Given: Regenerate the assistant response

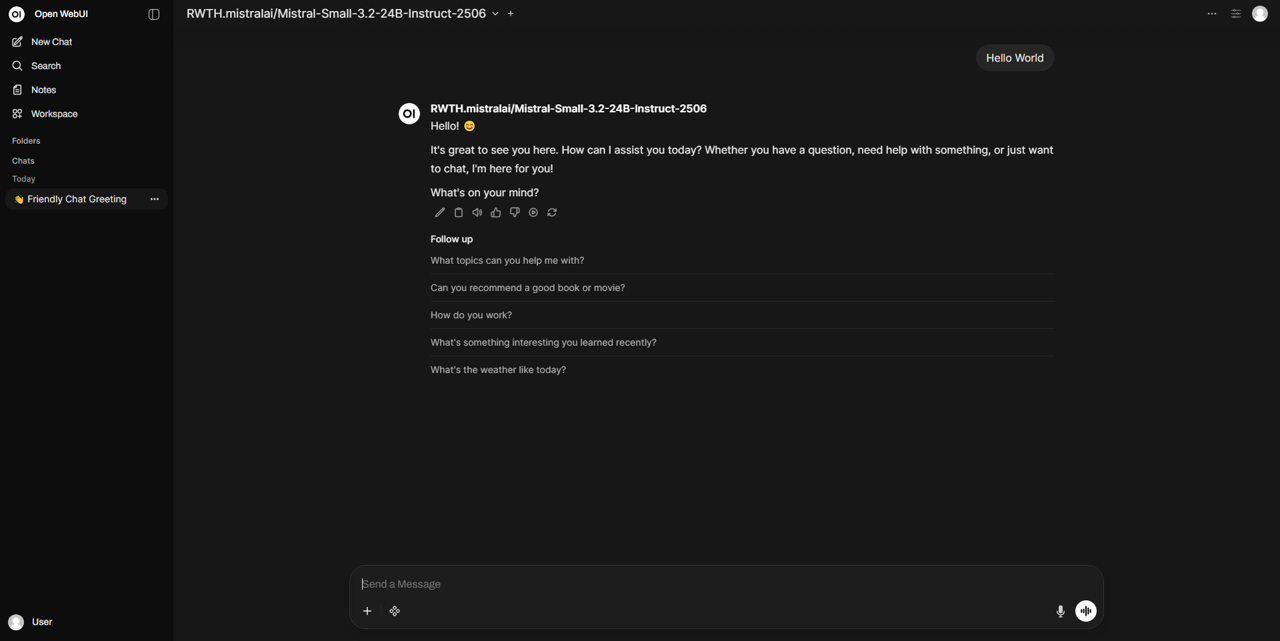Looking at the screenshot, I should click(x=552, y=213).
